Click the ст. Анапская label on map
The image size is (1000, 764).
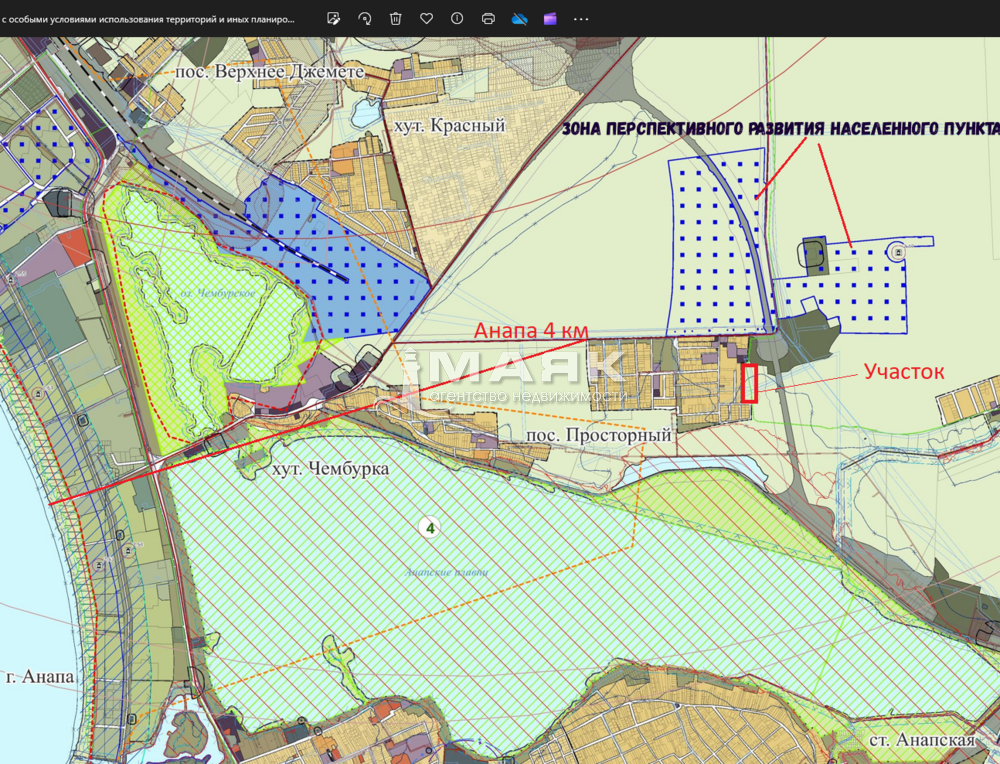[x=921, y=740]
